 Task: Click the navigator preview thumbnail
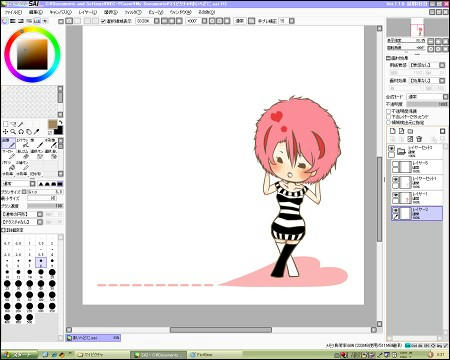(x=417, y=27)
